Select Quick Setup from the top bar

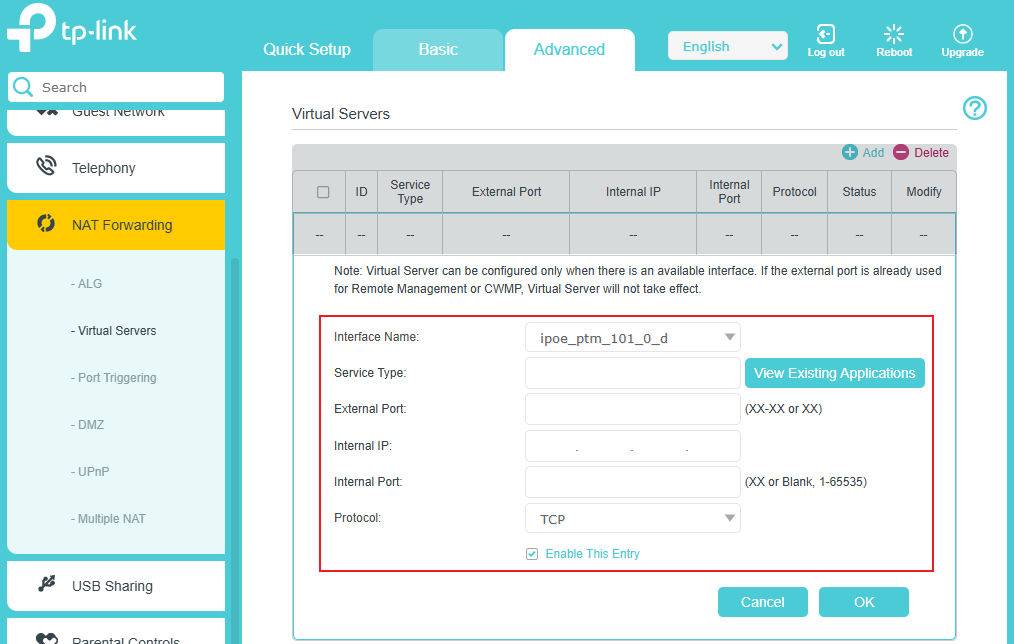[306, 49]
